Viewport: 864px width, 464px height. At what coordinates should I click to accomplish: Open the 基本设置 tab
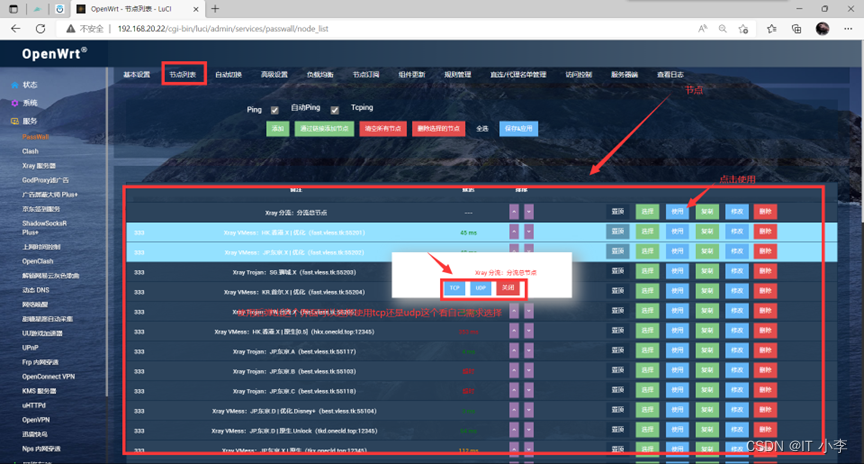coord(137,74)
